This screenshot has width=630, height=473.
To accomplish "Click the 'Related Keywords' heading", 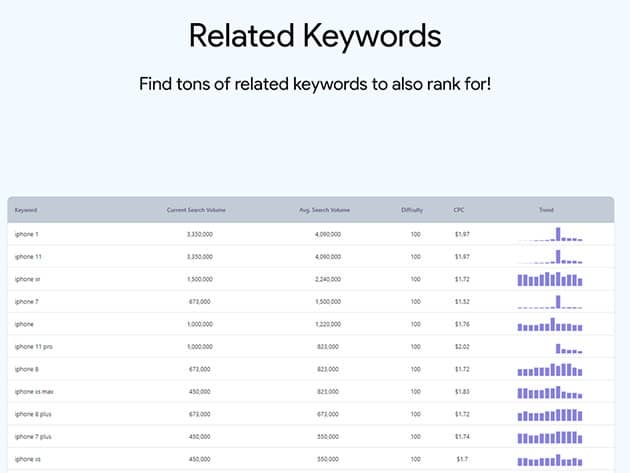I will (315, 36).
